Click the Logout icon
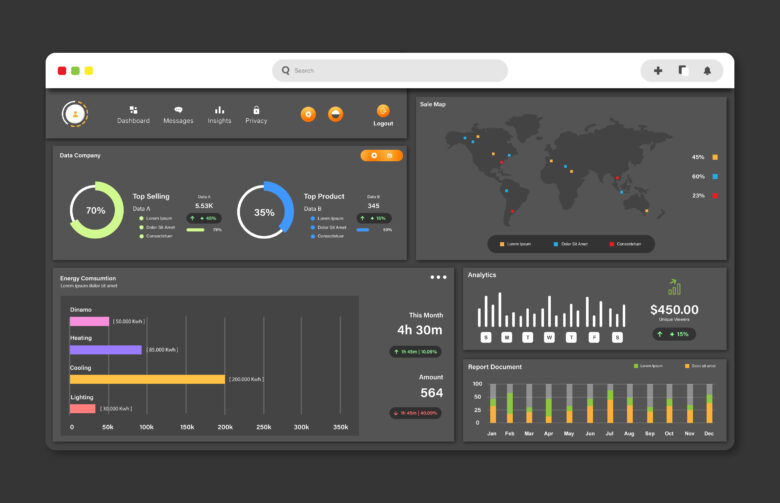 (x=383, y=111)
